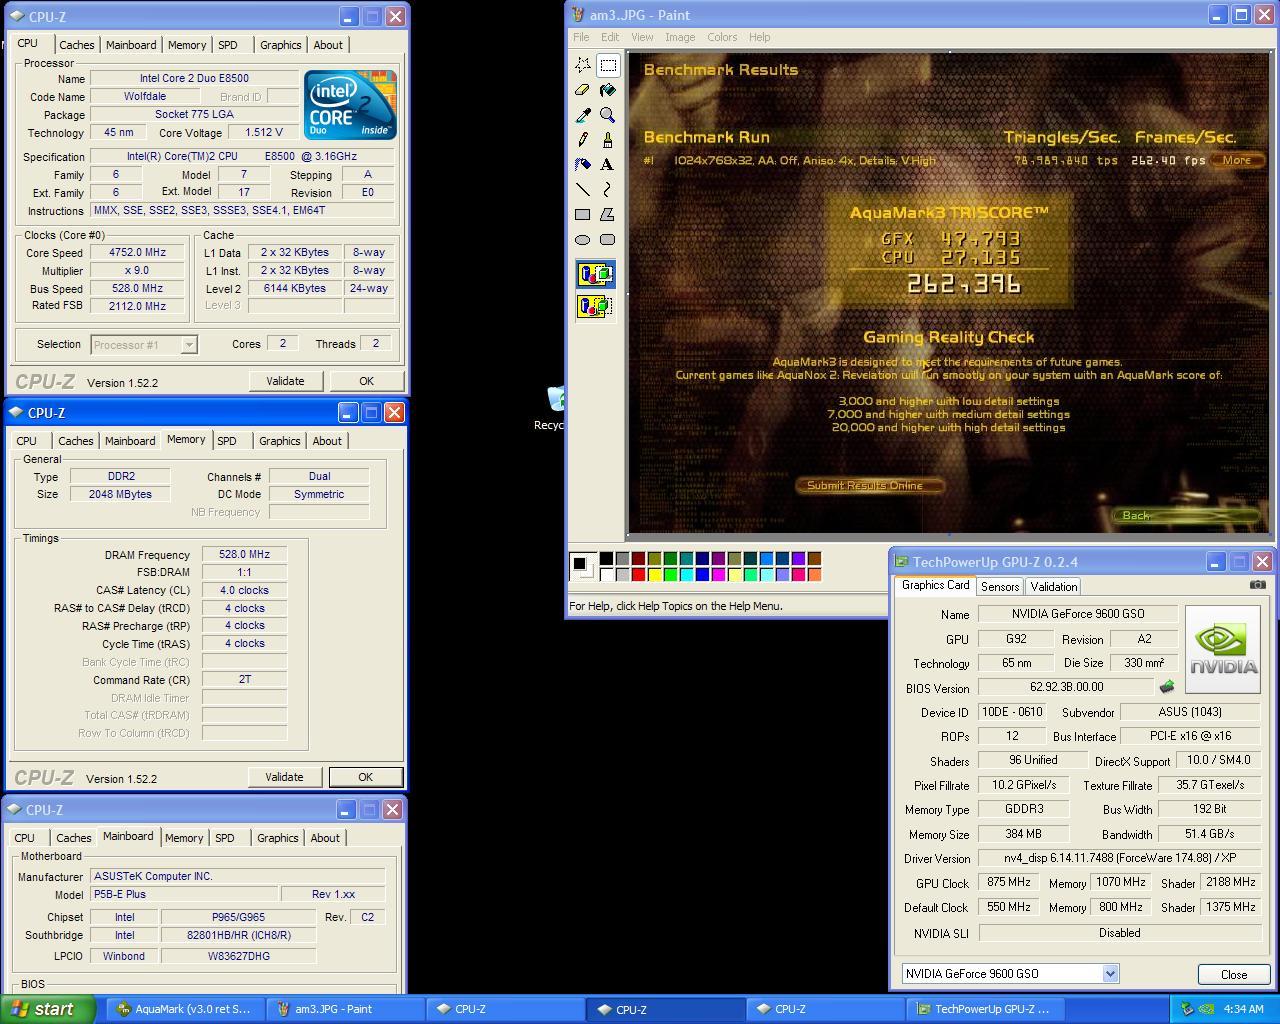Click the 4:34 AM system clock
Screen dimensions: 1280x1024
[1244, 1009]
